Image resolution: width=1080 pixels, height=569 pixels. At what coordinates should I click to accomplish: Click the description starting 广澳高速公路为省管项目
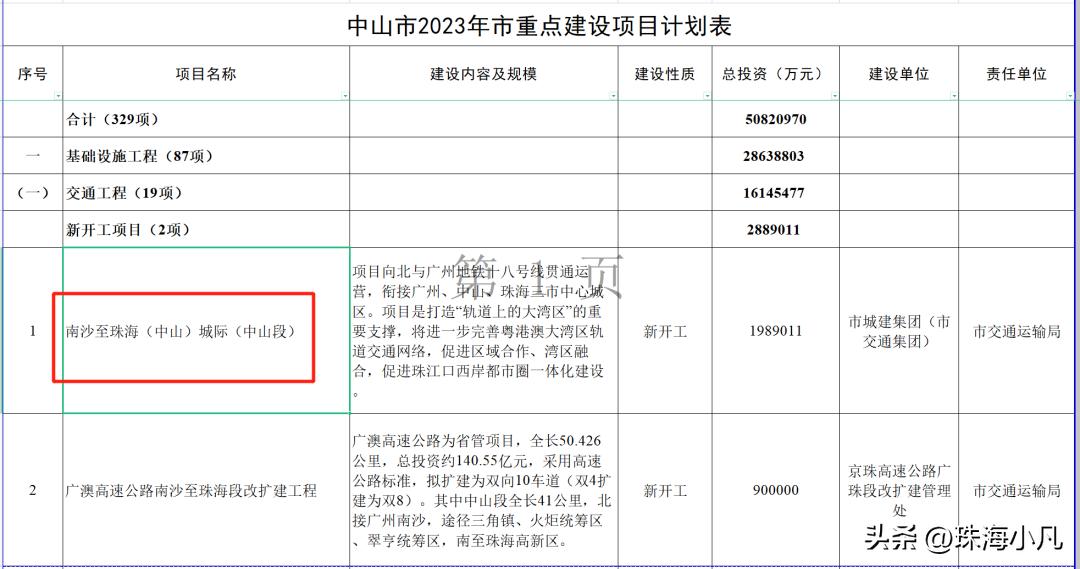point(484,490)
